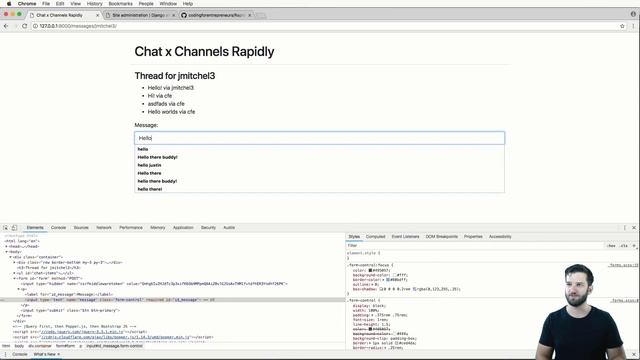Click the color #495057 swatch in .form-control:focus

coord(370,270)
